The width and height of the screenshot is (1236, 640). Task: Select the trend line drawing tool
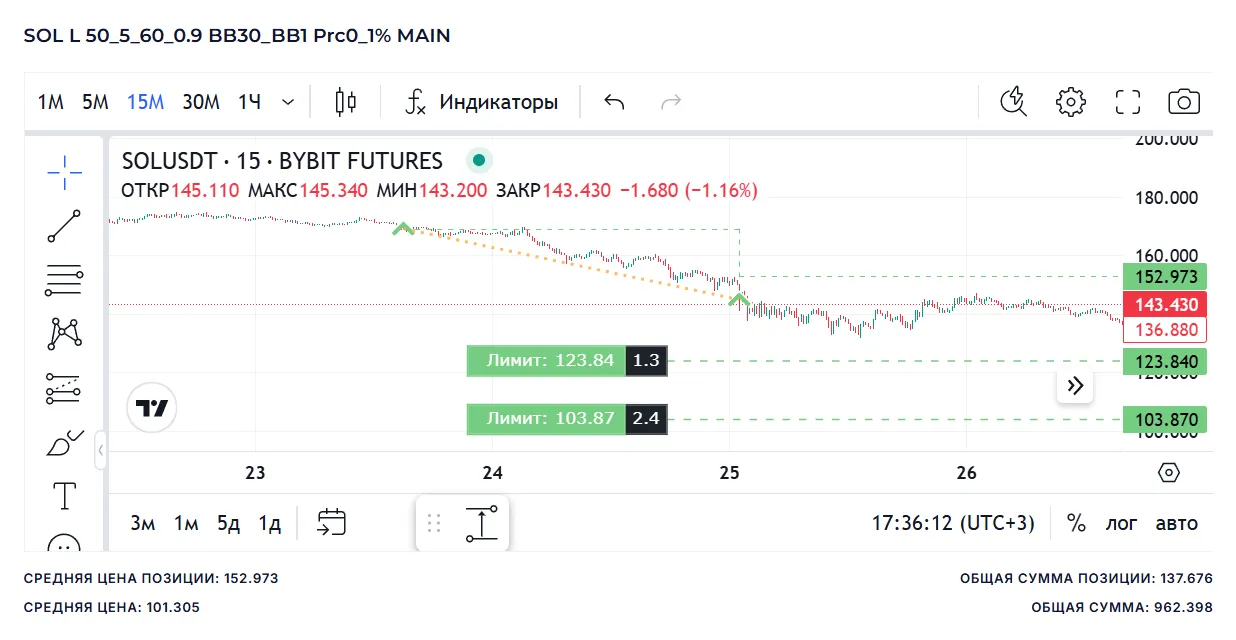(x=65, y=226)
